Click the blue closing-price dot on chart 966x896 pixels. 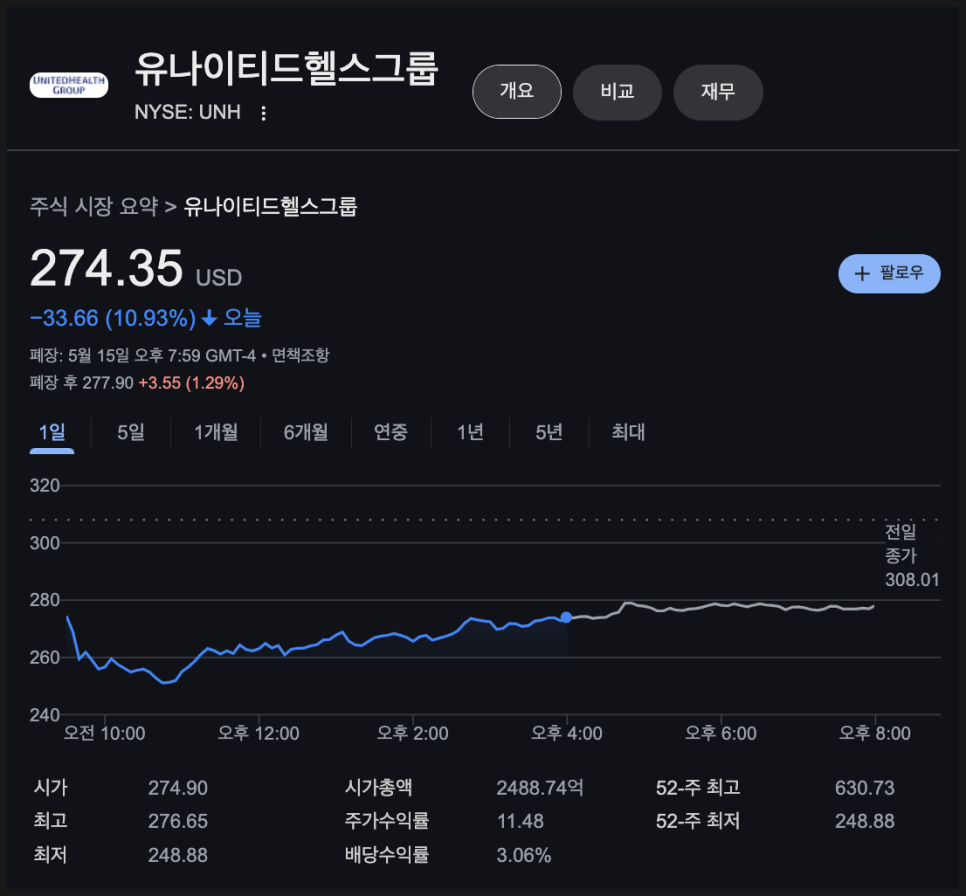pyautogui.click(x=566, y=617)
